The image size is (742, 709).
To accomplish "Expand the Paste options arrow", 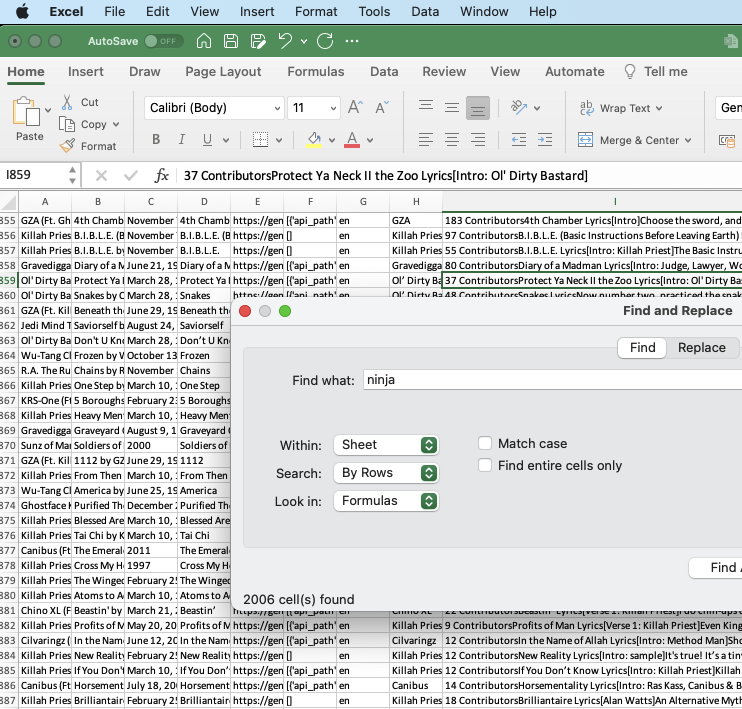I will point(48,110).
